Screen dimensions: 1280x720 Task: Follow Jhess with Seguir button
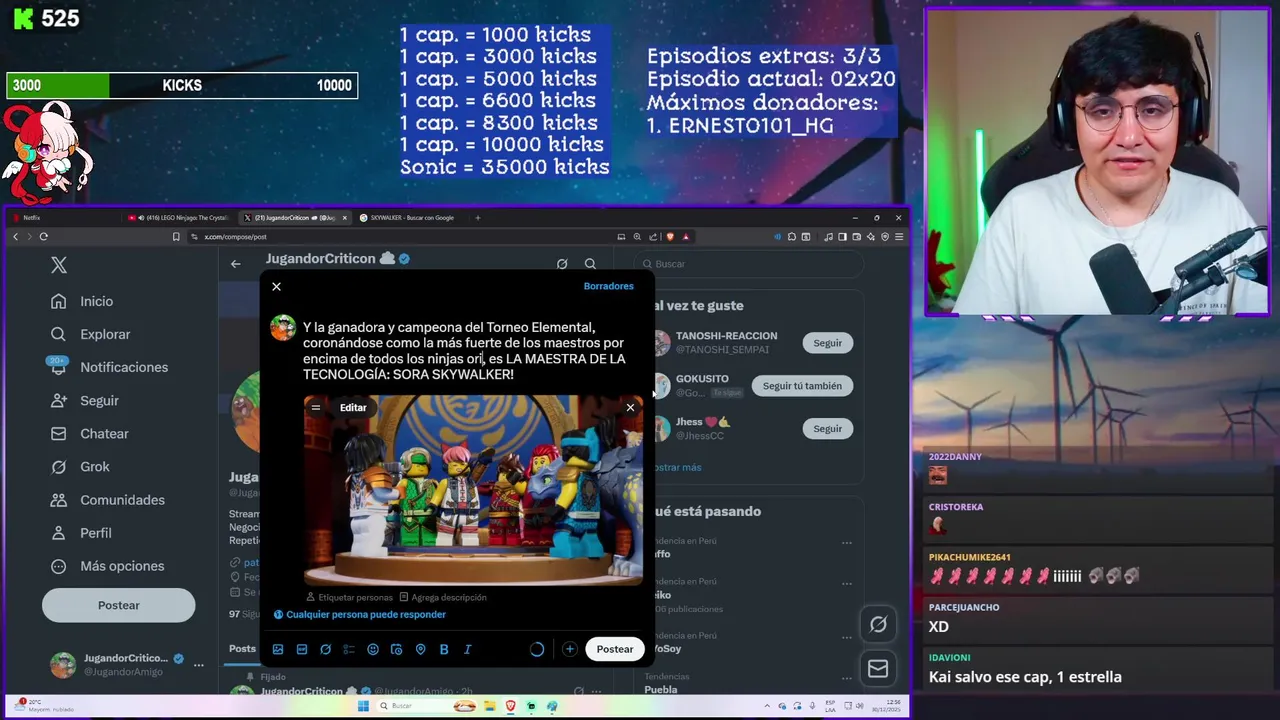point(827,429)
